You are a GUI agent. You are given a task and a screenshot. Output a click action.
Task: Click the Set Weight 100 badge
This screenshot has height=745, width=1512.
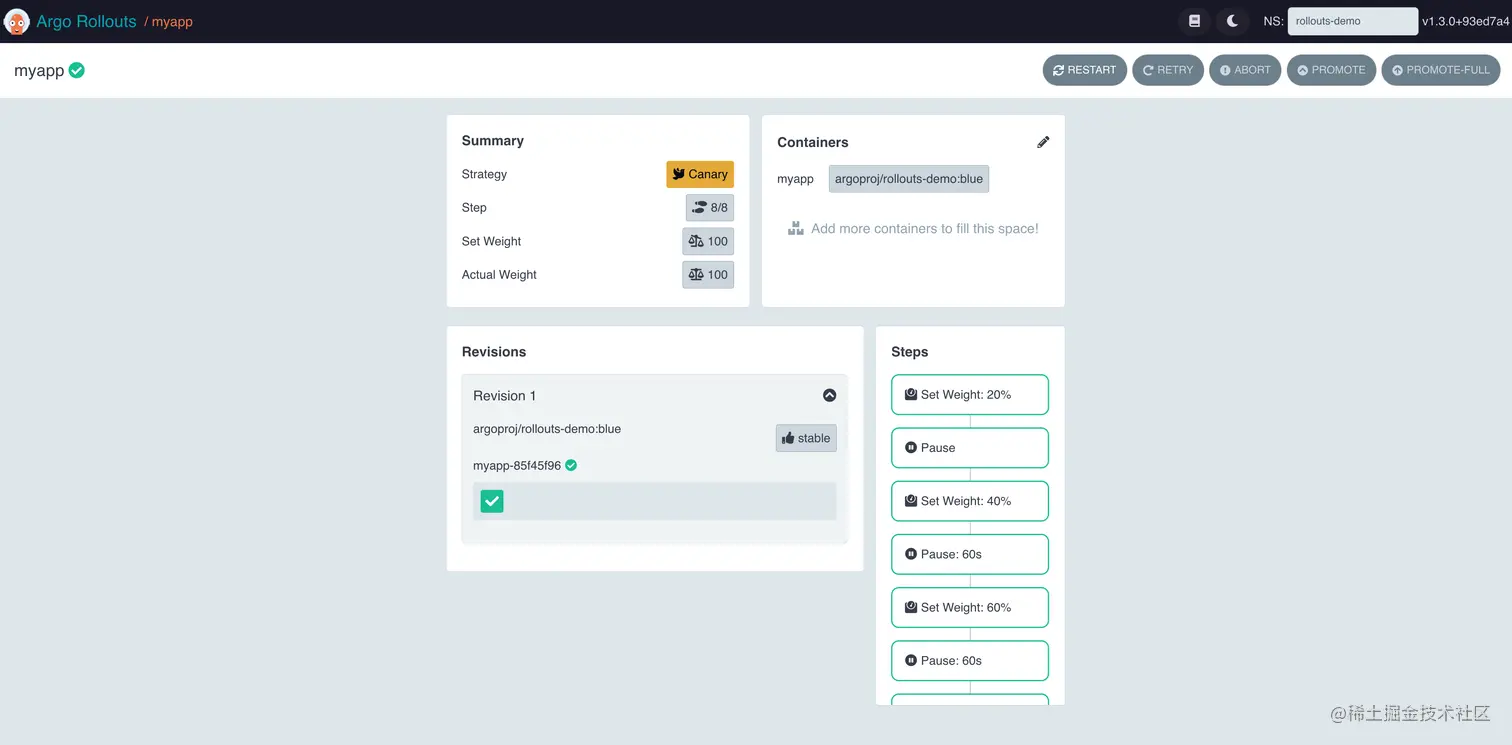pyautogui.click(x=708, y=241)
